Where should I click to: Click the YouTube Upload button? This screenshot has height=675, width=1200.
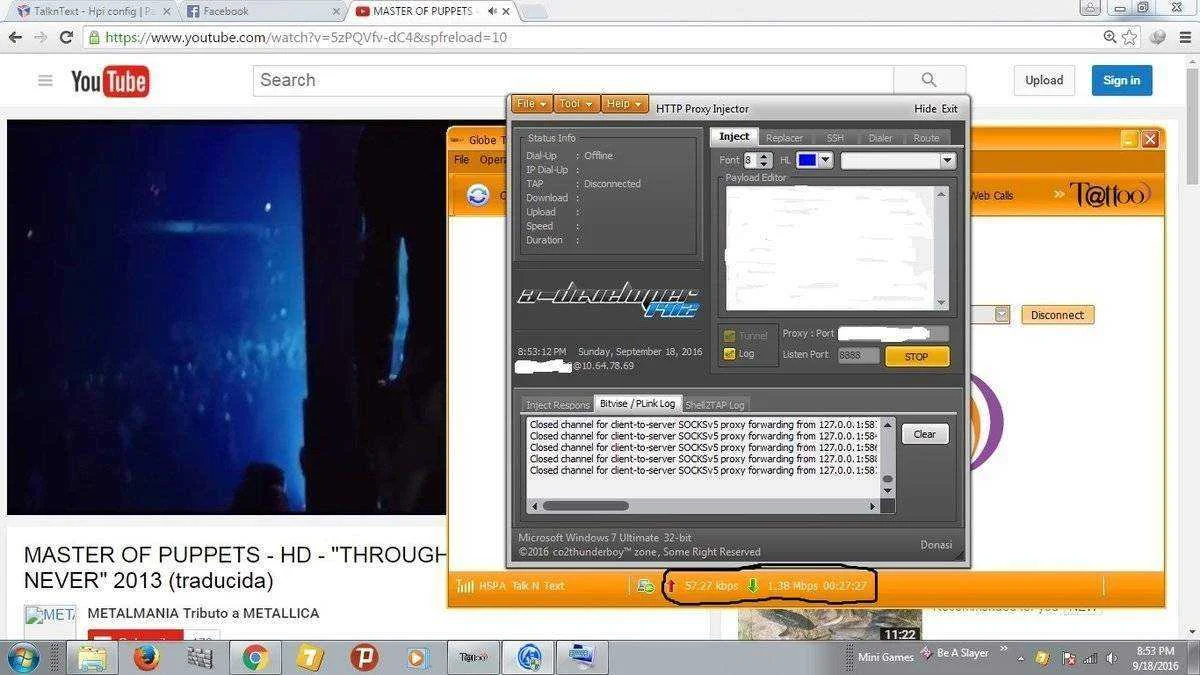(x=1044, y=80)
